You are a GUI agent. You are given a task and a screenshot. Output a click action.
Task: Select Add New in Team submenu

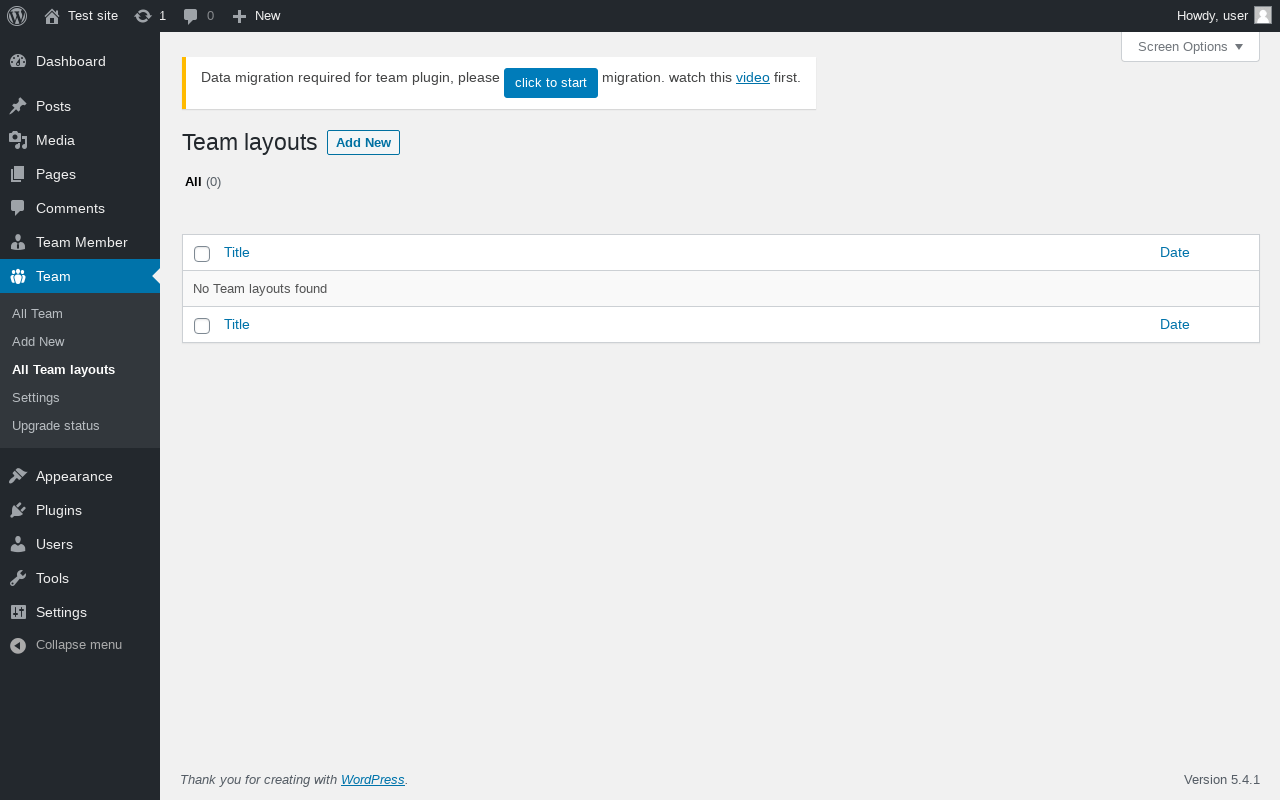click(38, 342)
